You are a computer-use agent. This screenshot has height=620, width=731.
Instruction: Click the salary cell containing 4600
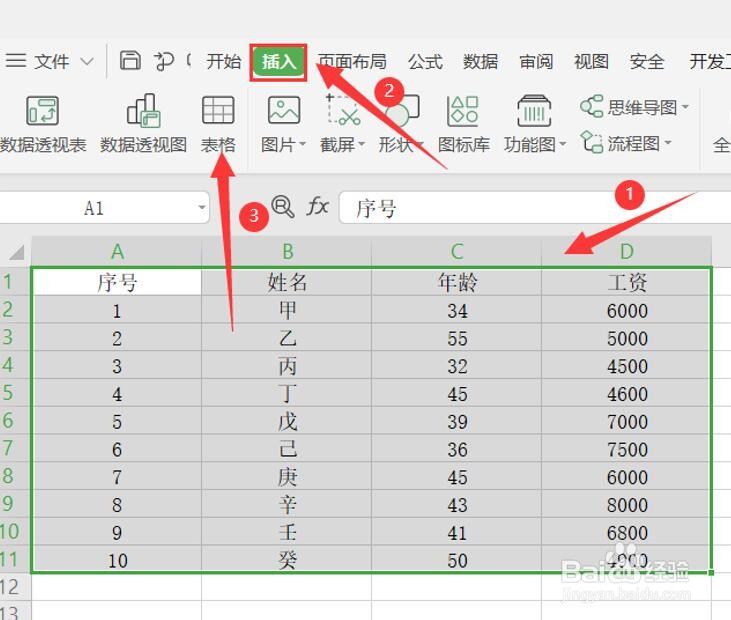627,393
